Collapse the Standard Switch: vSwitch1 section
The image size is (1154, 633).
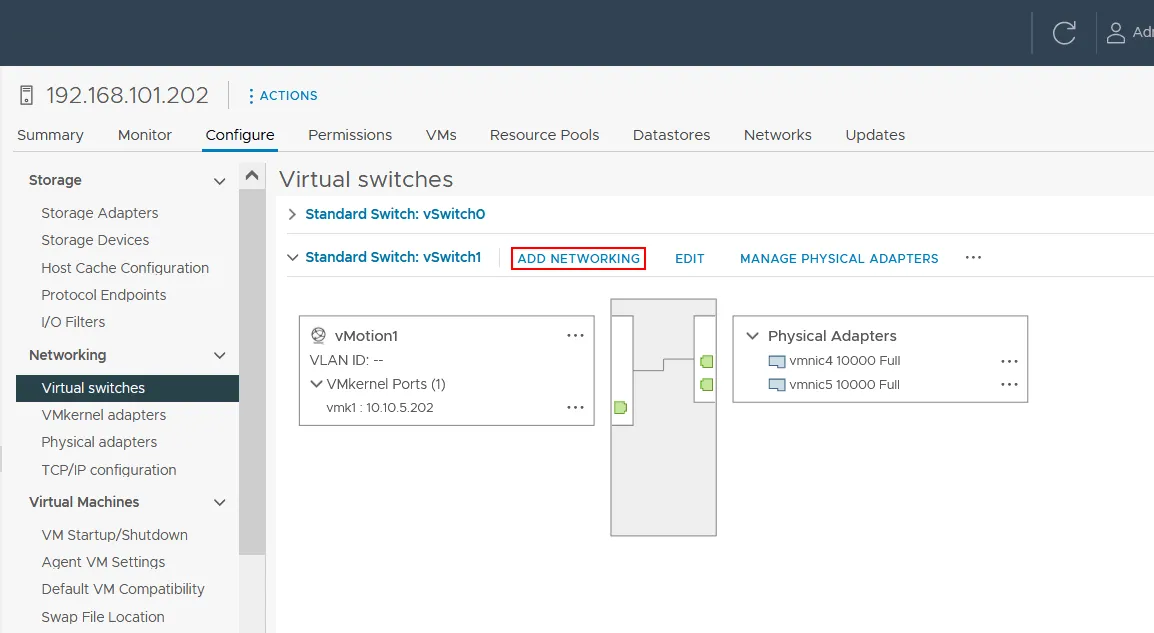click(292, 257)
